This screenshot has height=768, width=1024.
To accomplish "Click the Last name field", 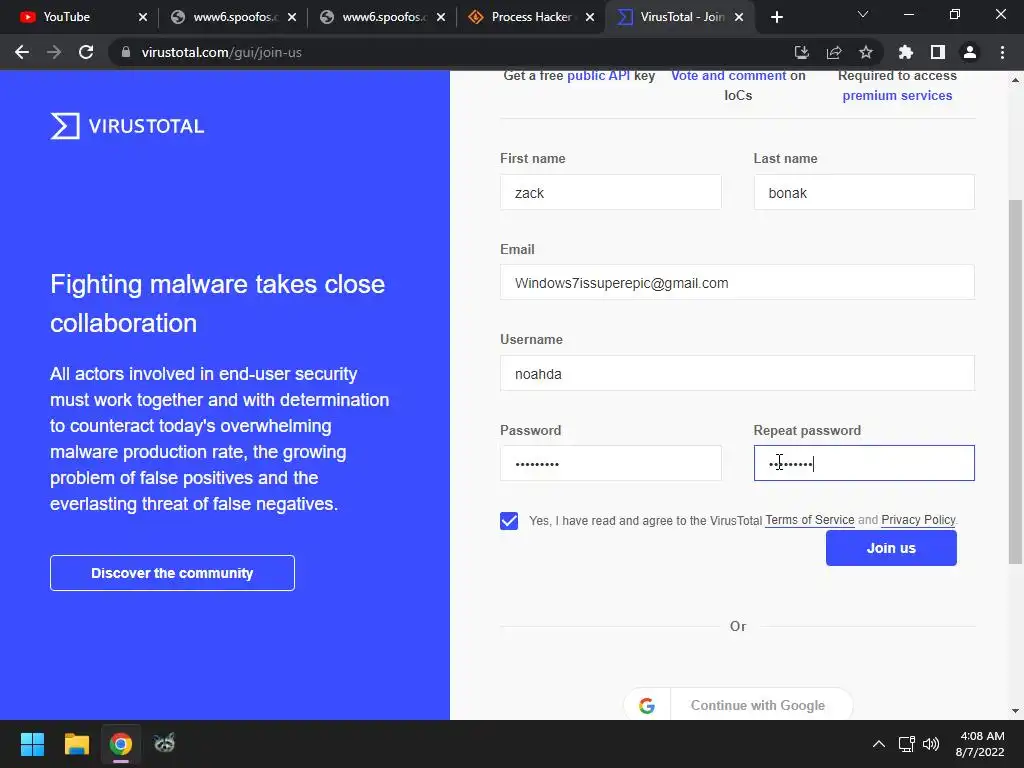I will tap(864, 192).
